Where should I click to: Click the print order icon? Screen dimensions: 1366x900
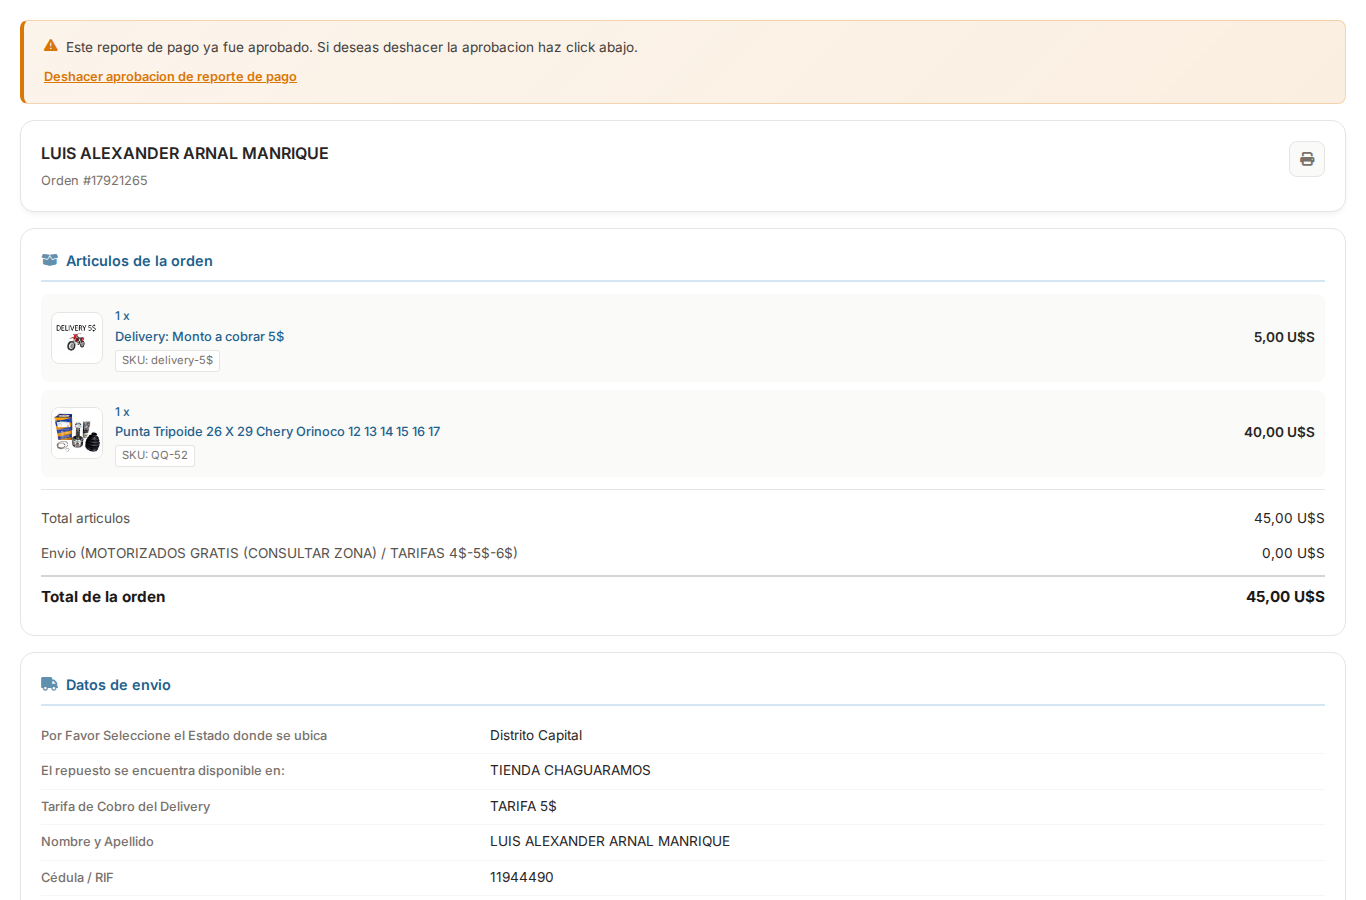1306,158
